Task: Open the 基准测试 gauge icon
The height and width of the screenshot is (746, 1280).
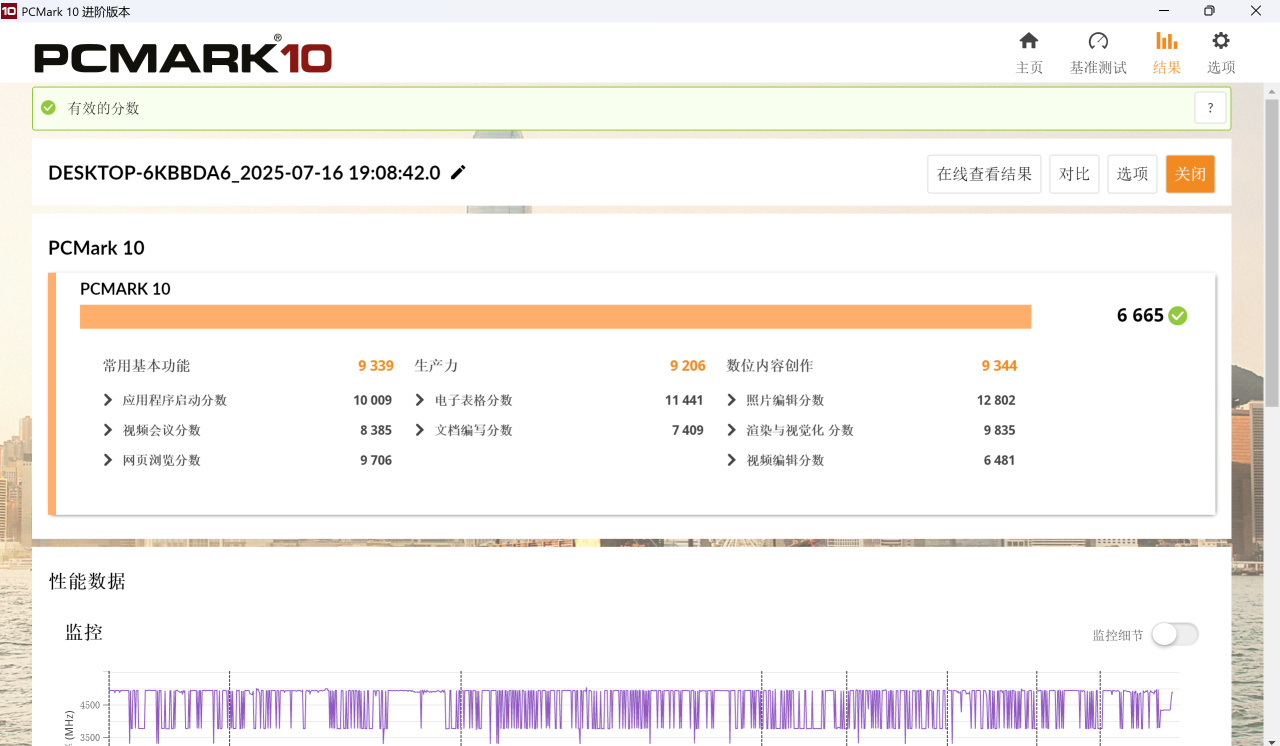Action: click(1098, 41)
